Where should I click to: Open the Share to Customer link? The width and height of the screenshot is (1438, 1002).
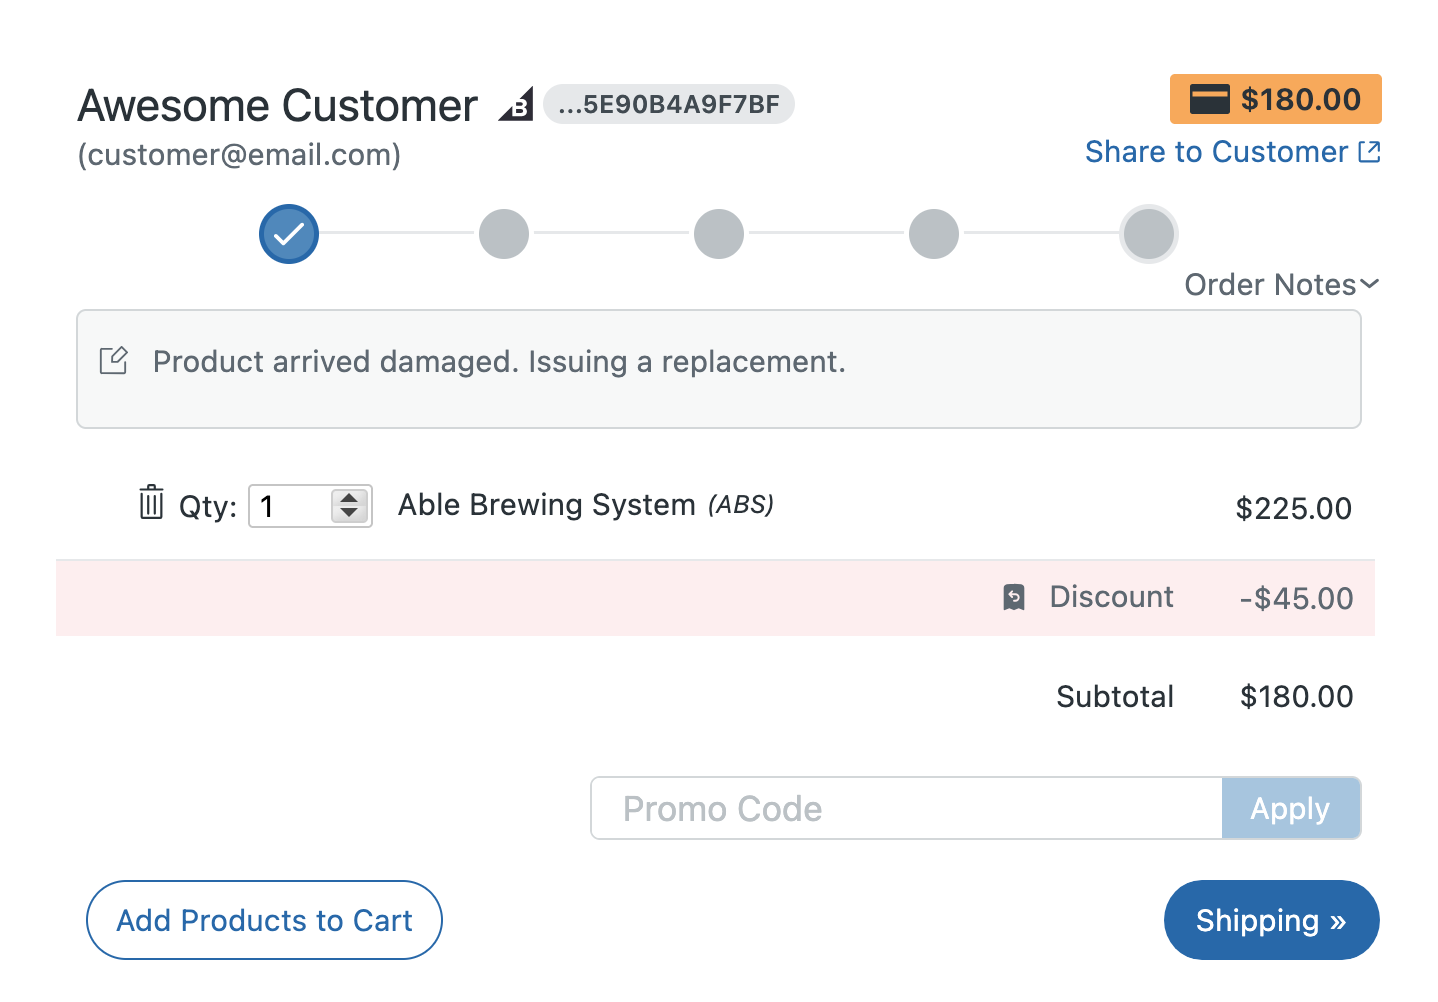[x=1216, y=151]
